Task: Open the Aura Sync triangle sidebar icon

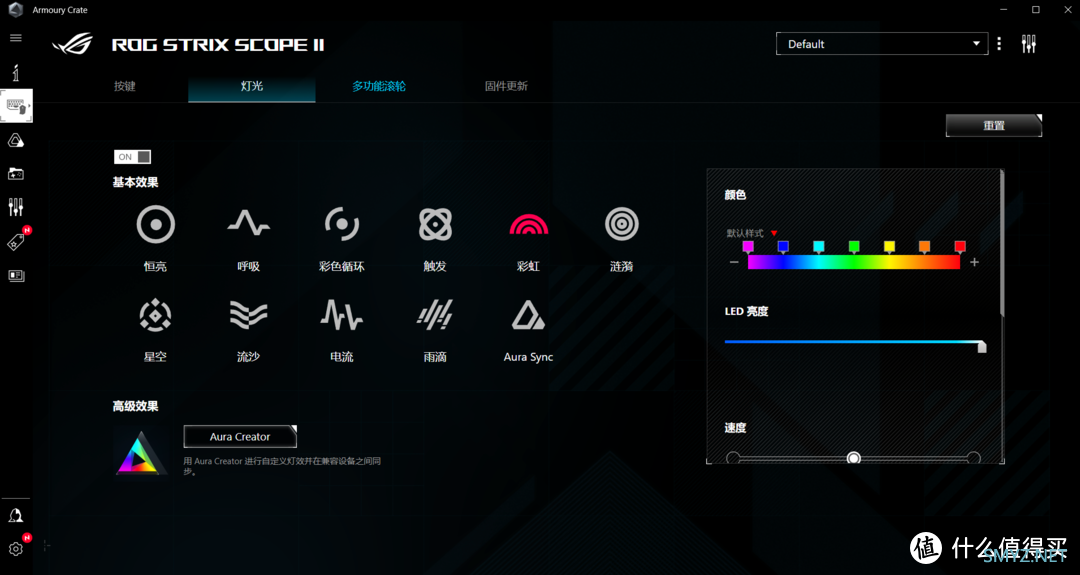Action: point(16,140)
